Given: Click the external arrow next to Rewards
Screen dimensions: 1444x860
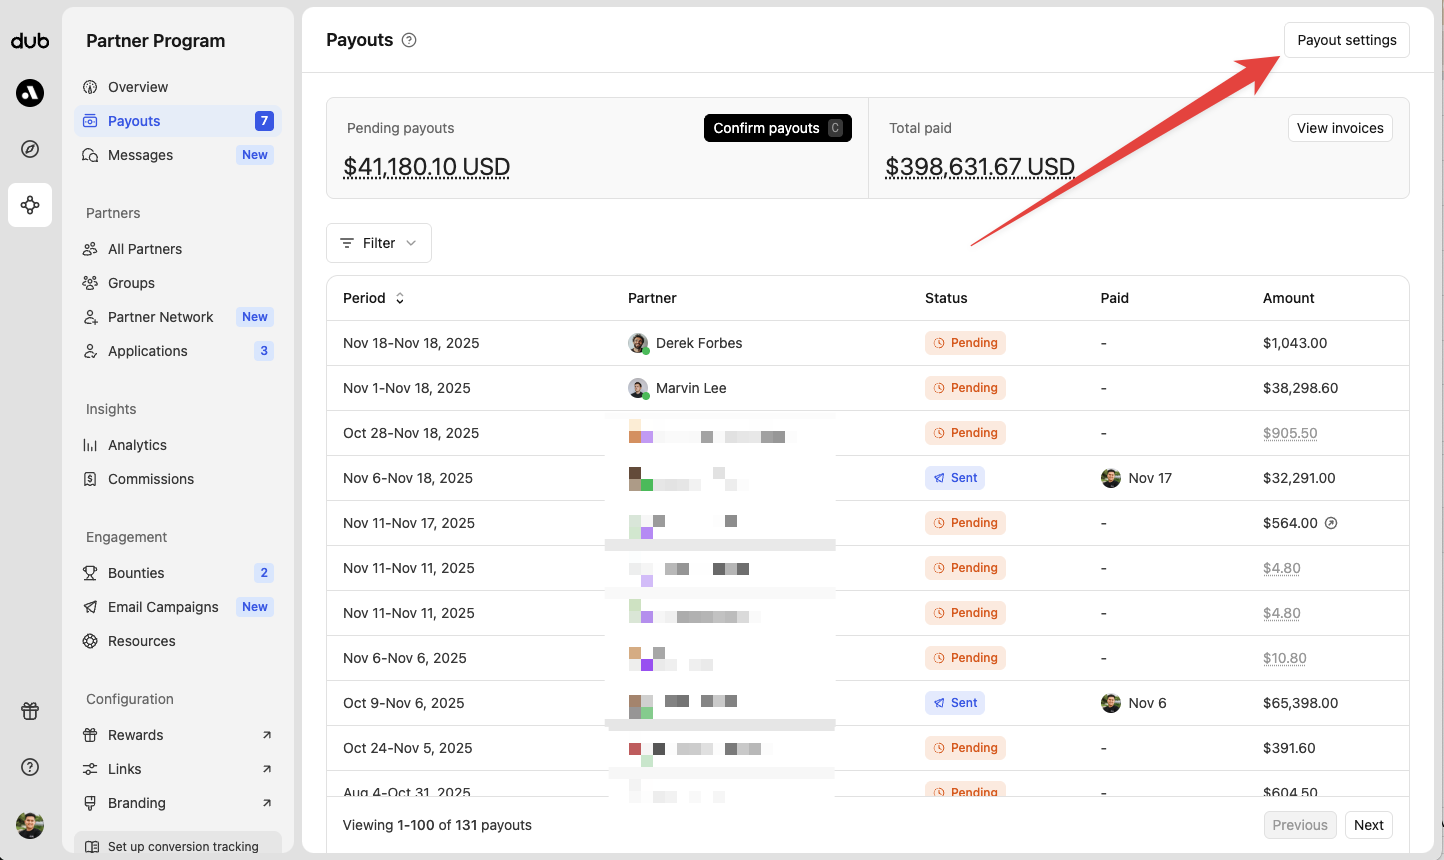Looking at the screenshot, I should 266,734.
